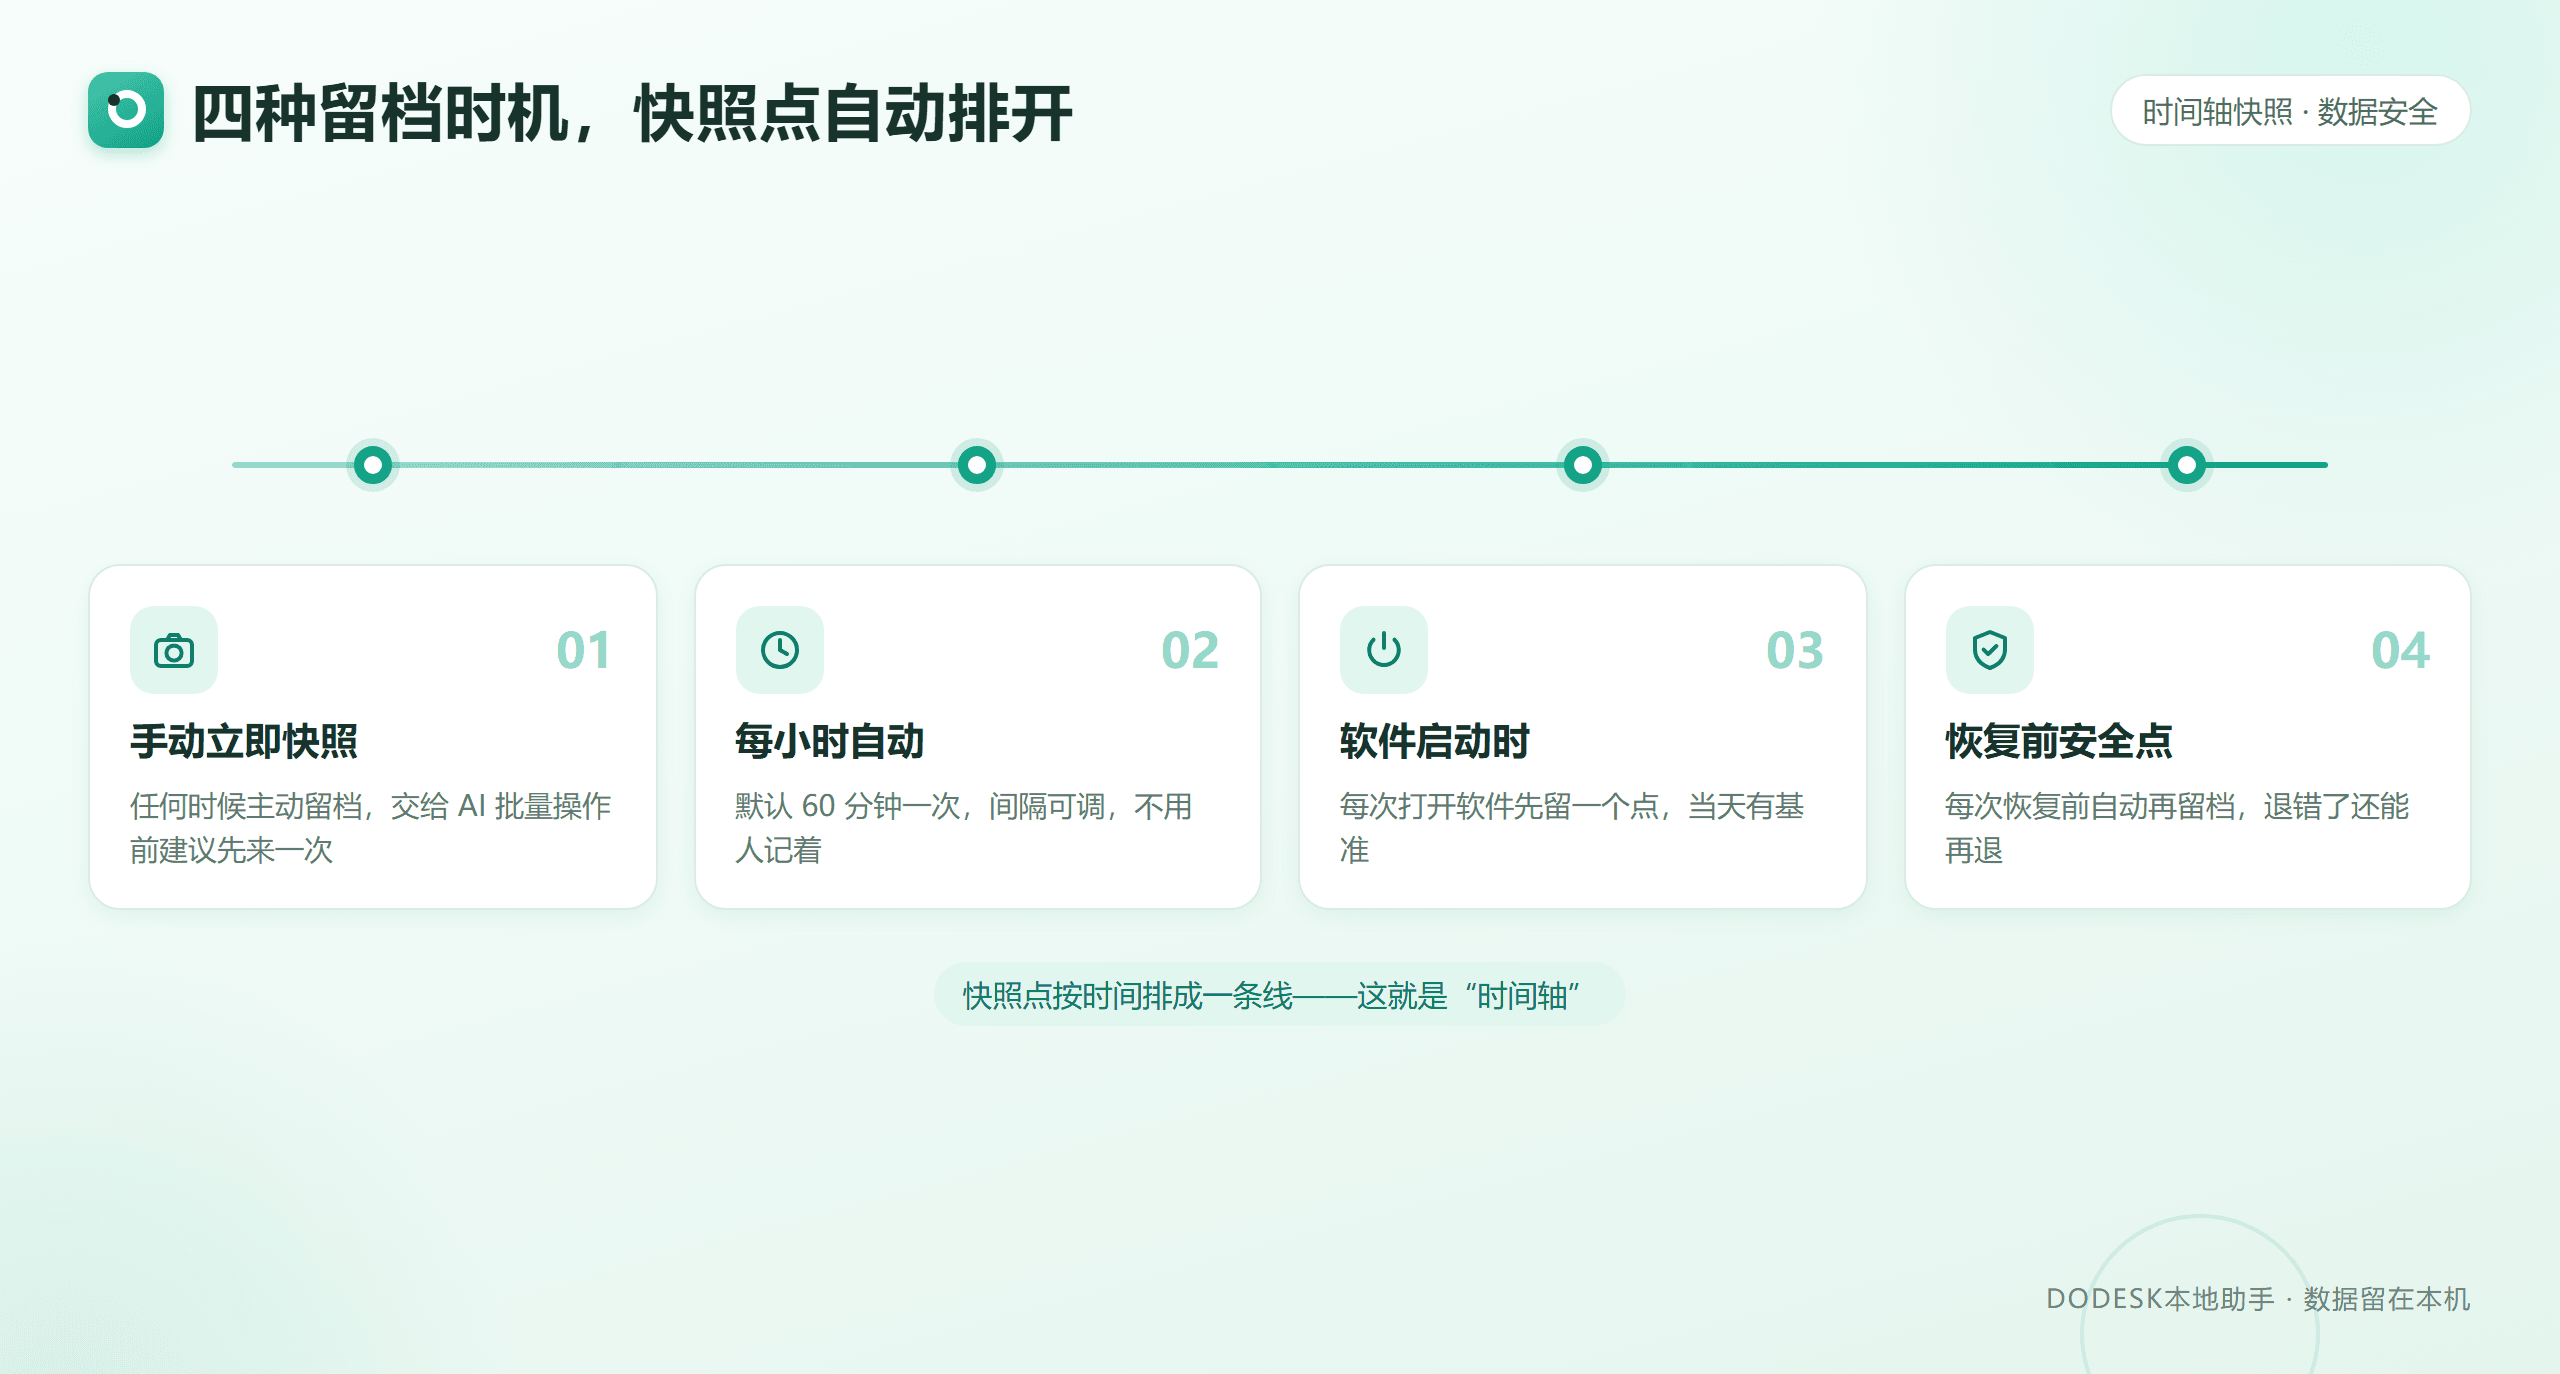Click the description 每次打开软件先留一个点
This screenshot has width=2560, height=1374.
point(1572,828)
